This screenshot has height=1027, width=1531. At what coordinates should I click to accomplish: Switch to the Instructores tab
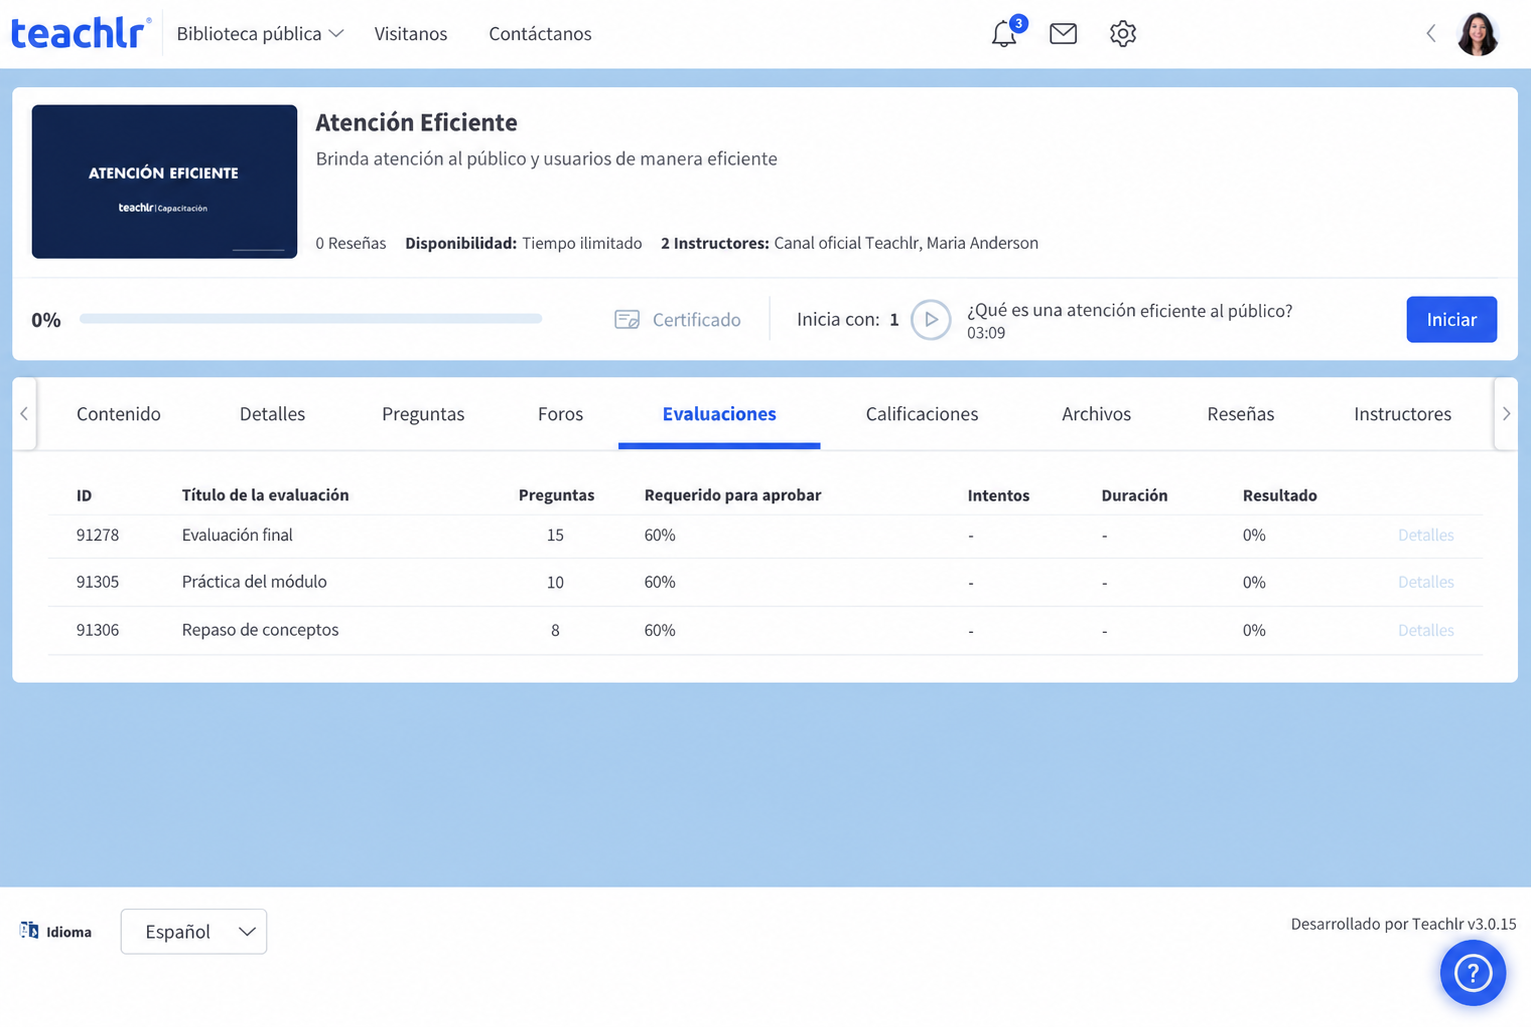click(1402, 414)
